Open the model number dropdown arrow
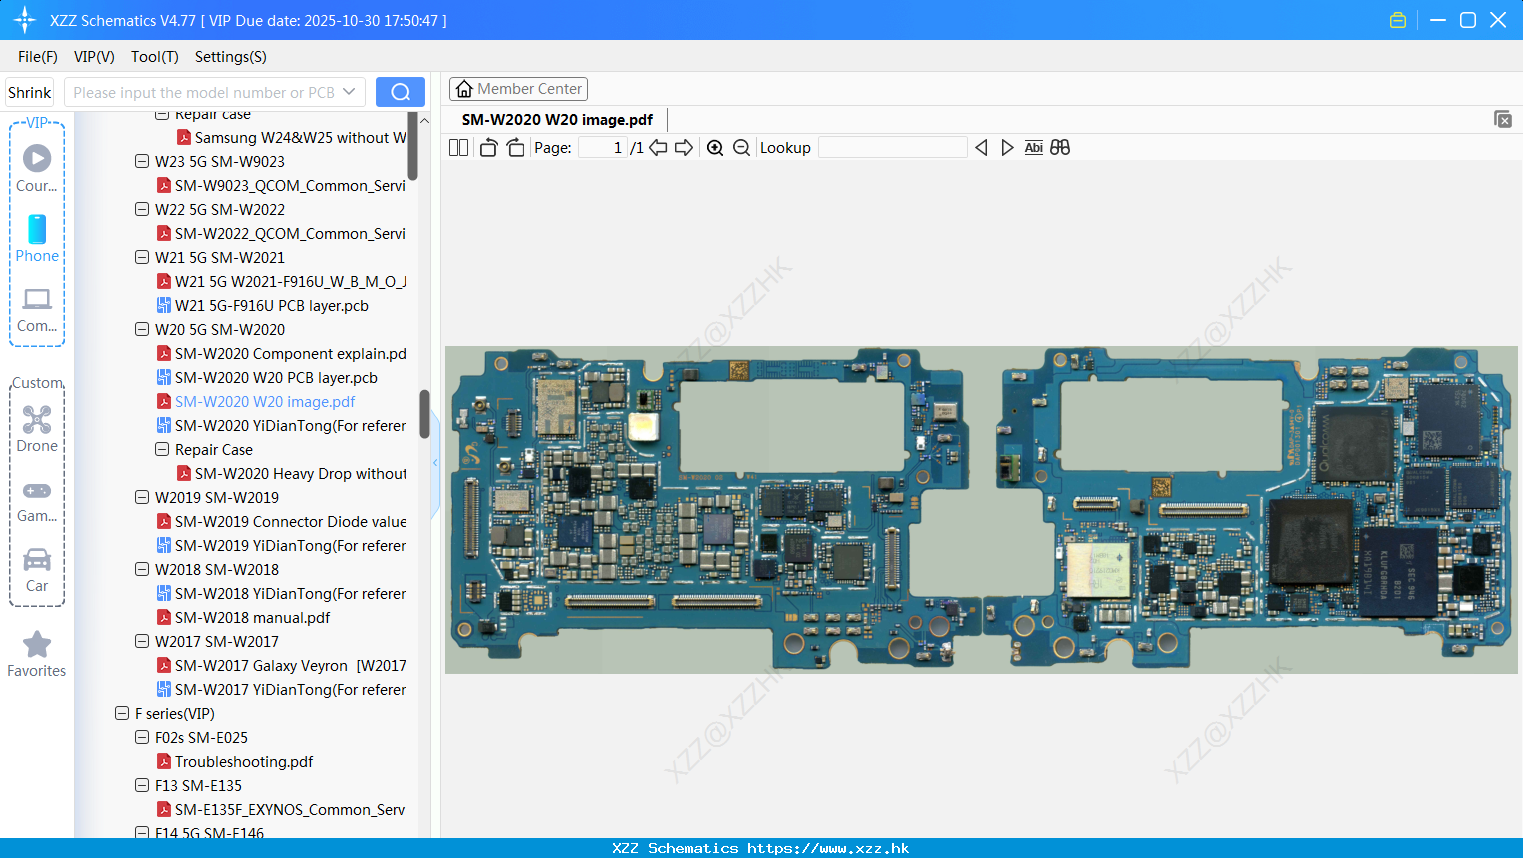The image size is (1523, 858). tap(349, 92)
